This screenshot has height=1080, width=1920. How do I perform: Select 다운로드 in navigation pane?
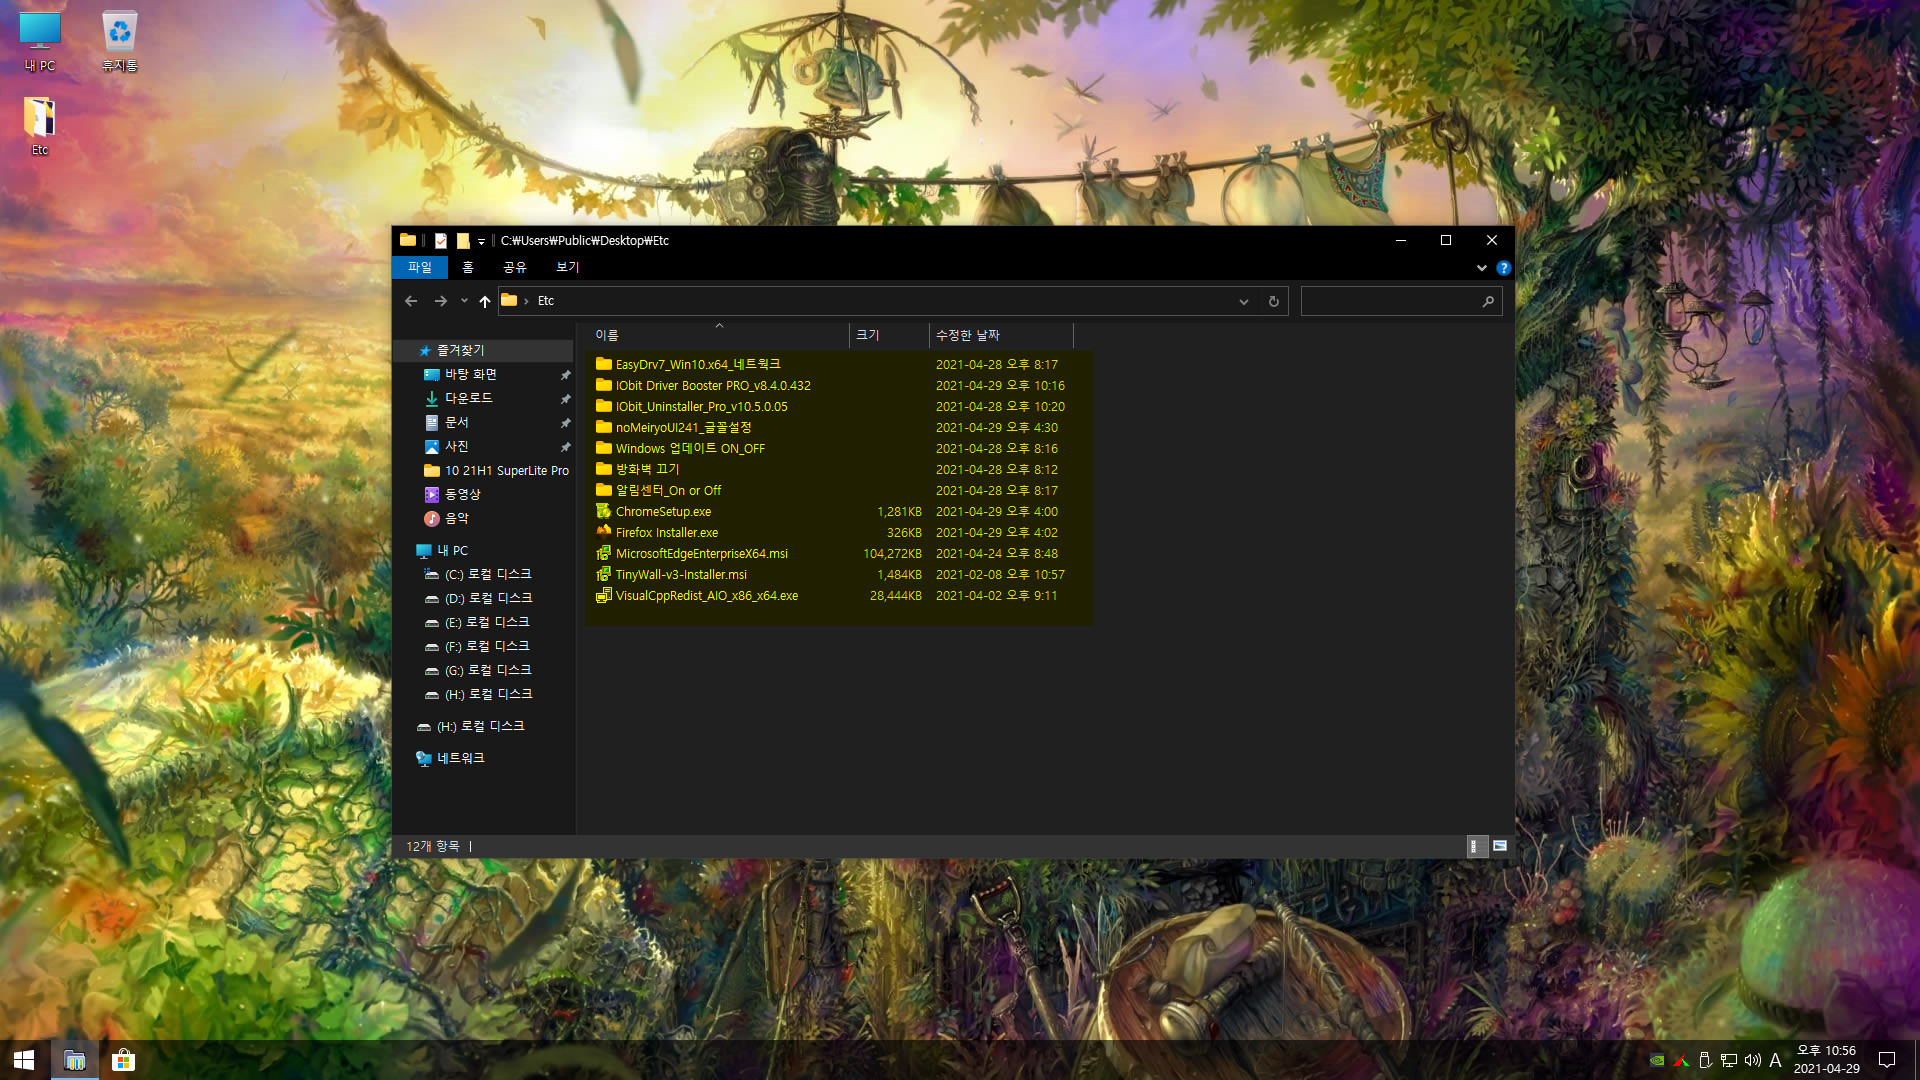pyautogui.click(x=469, y=398)
